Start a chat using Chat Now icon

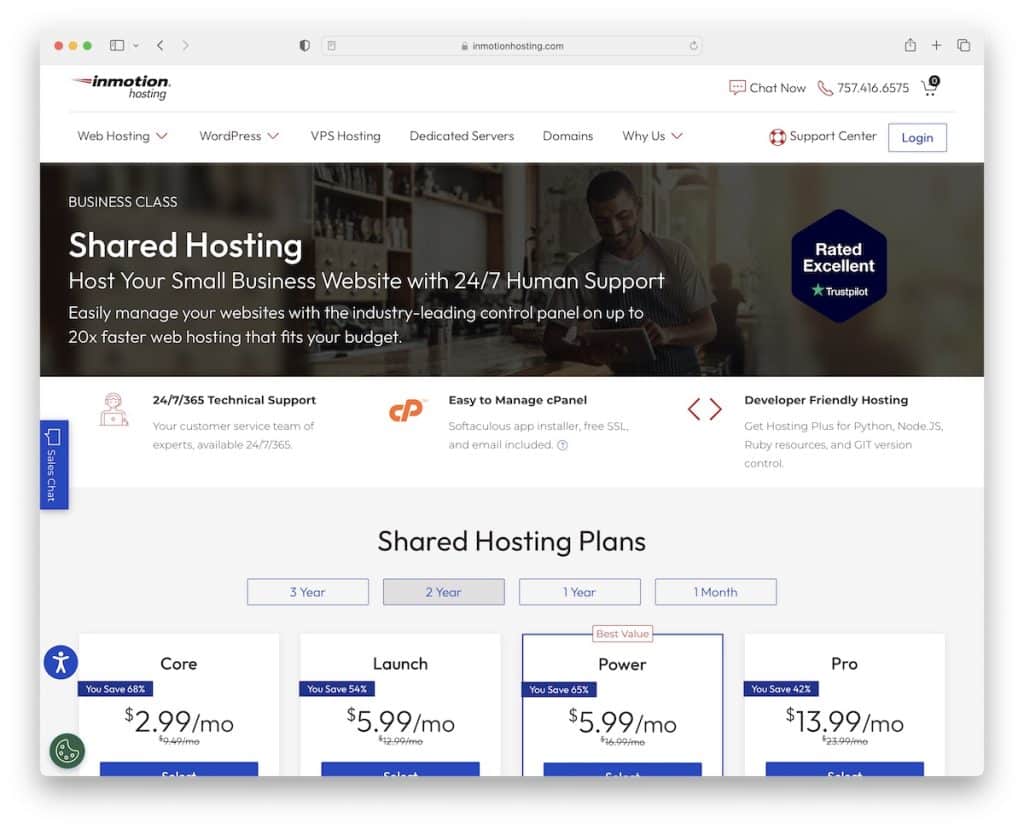(737, 88)
